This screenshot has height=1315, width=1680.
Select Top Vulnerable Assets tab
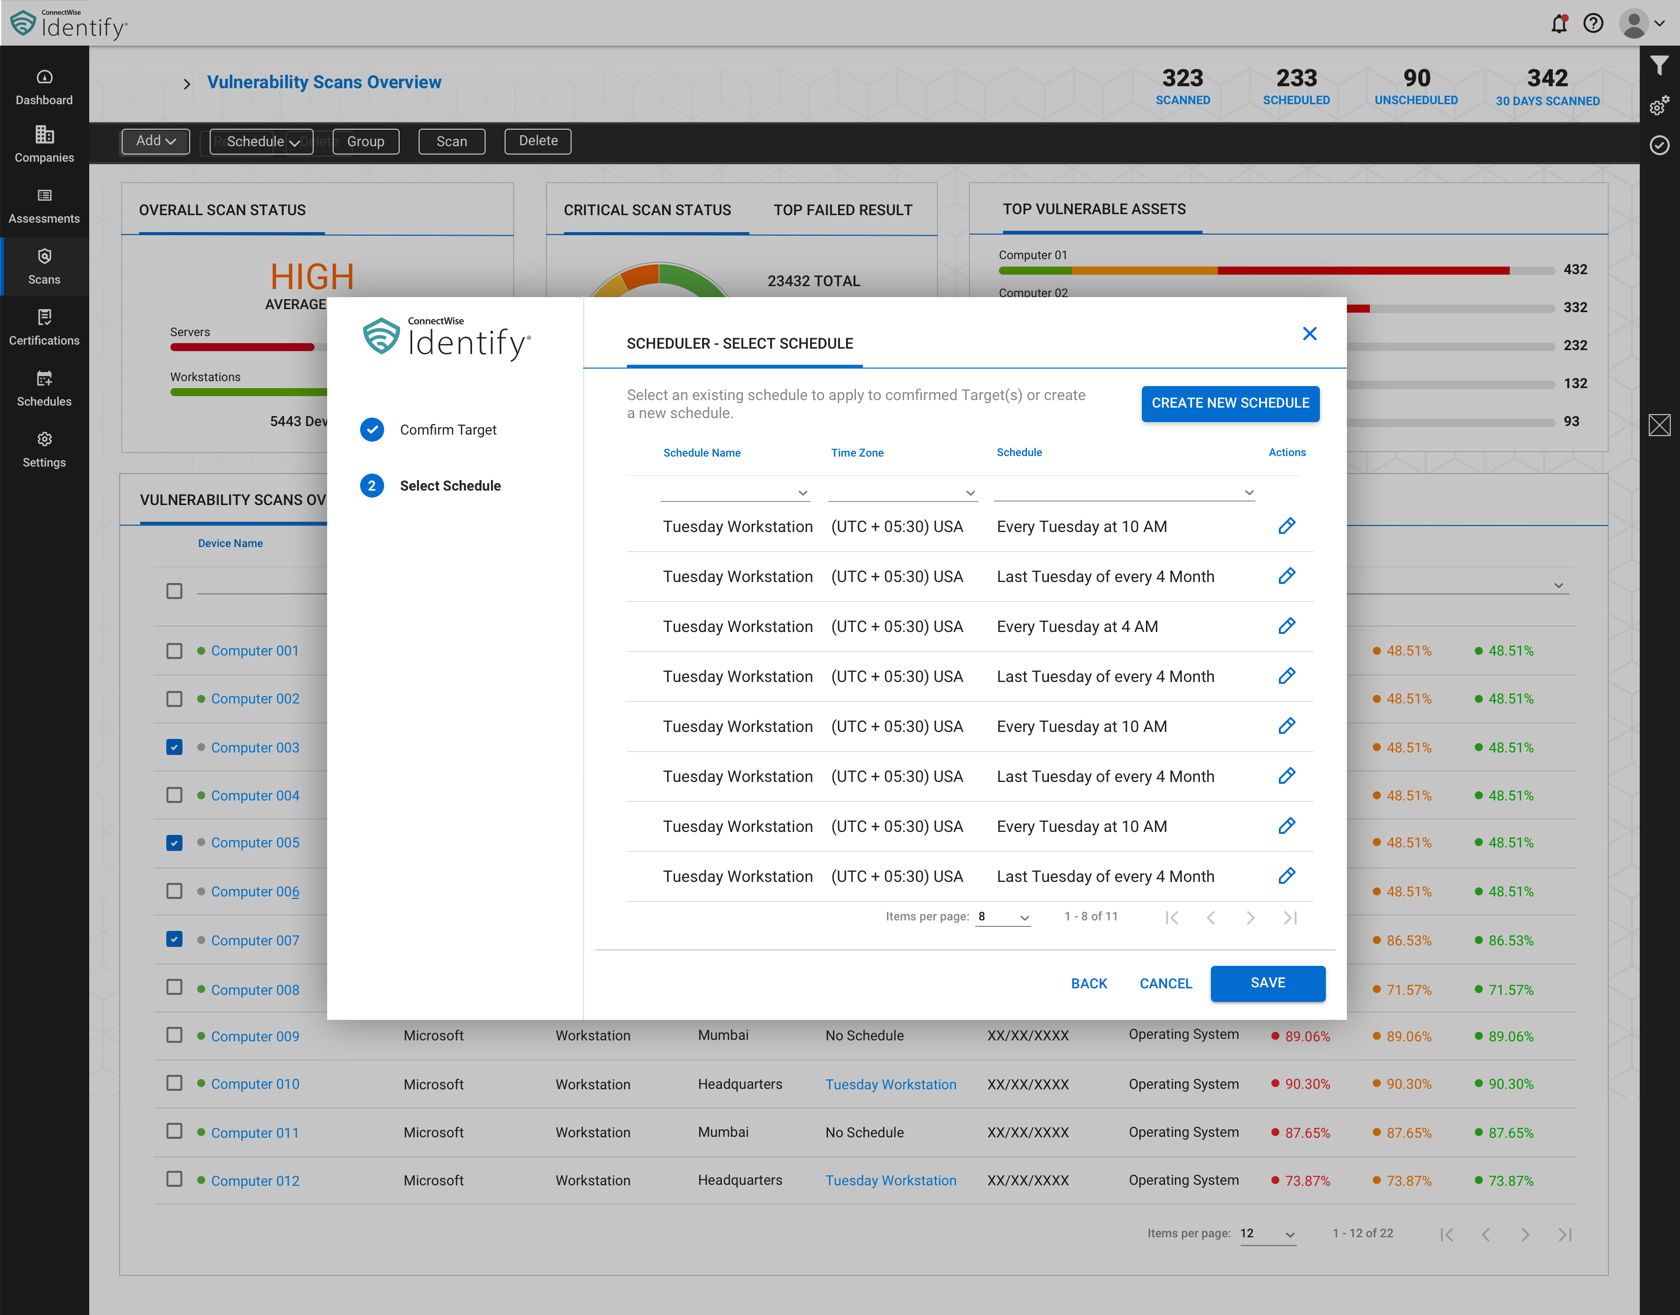click(x=1094, y=209)
